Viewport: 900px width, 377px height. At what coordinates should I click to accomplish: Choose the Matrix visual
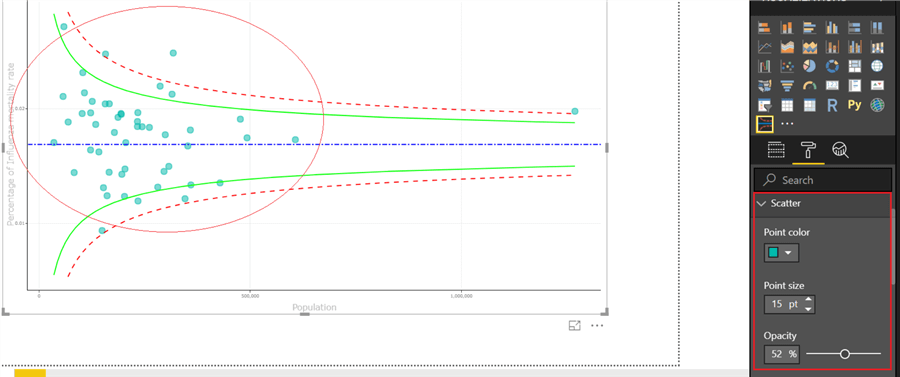(809, 106)
